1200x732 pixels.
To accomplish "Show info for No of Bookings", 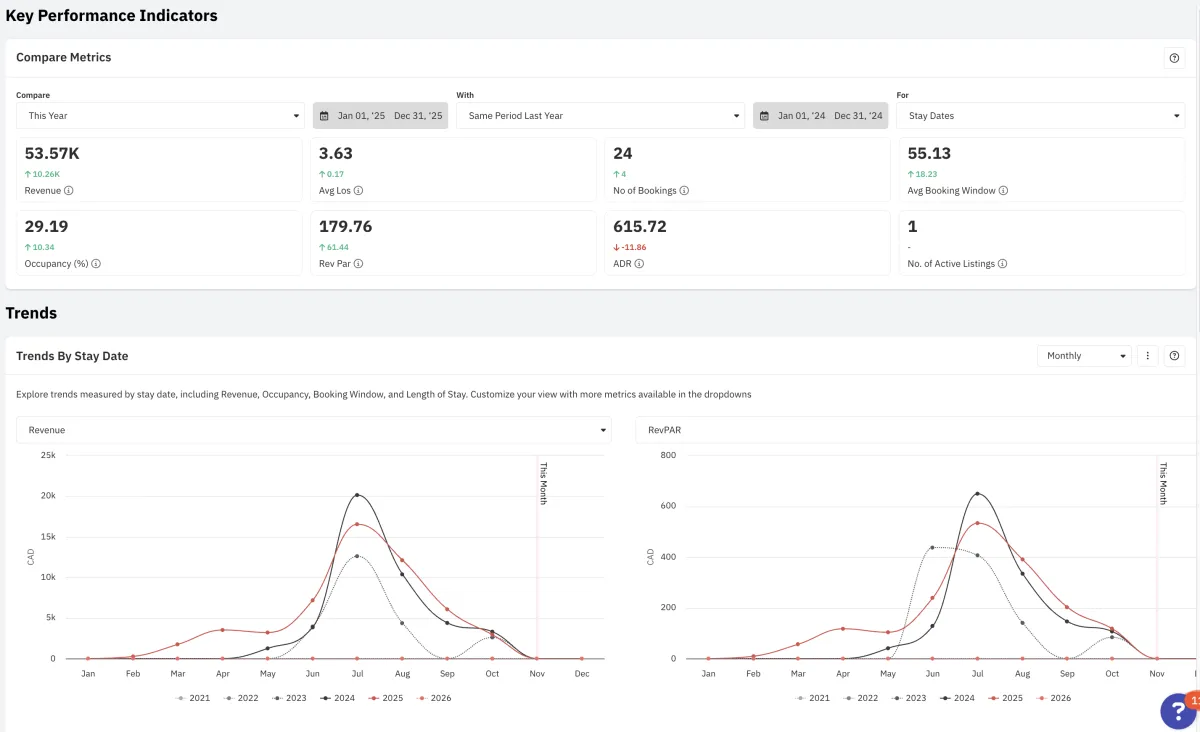I will tap(684, 191).
